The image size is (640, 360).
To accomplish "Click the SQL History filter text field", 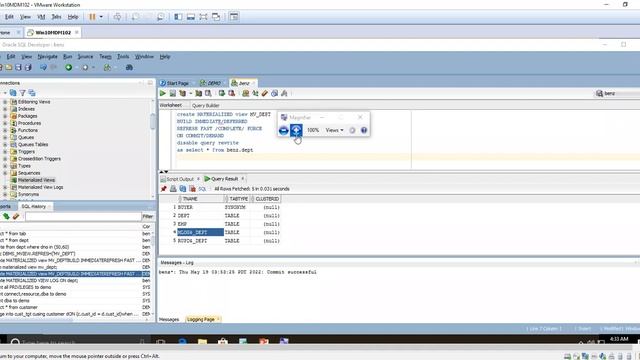I will click(83, 216).
